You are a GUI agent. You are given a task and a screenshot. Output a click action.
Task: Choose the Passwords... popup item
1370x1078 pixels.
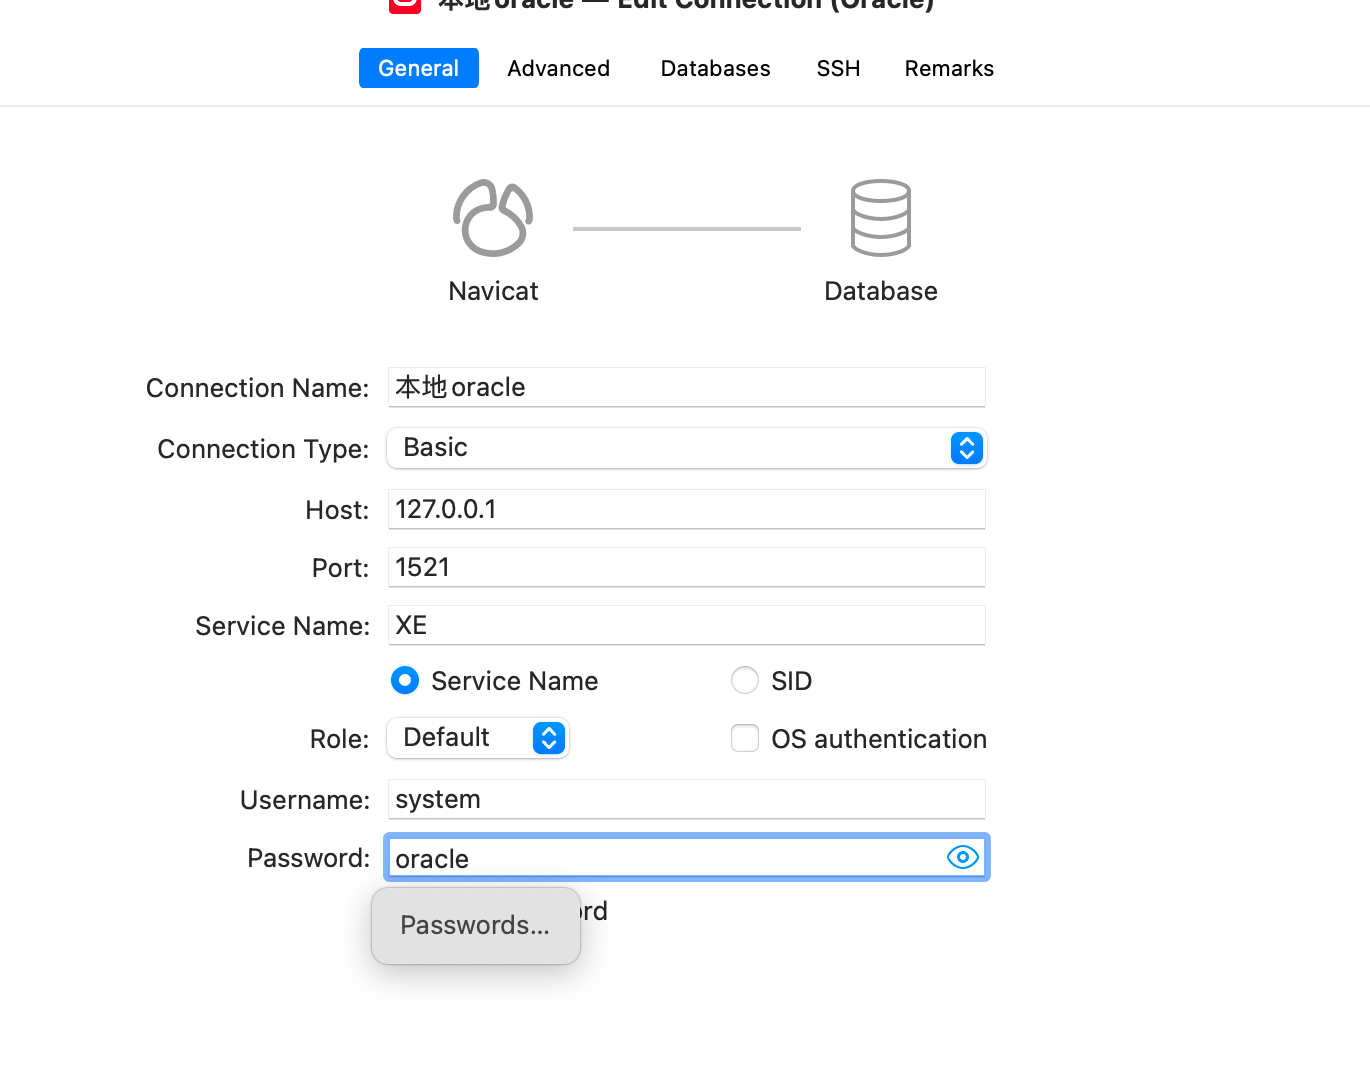click(475, 925)
